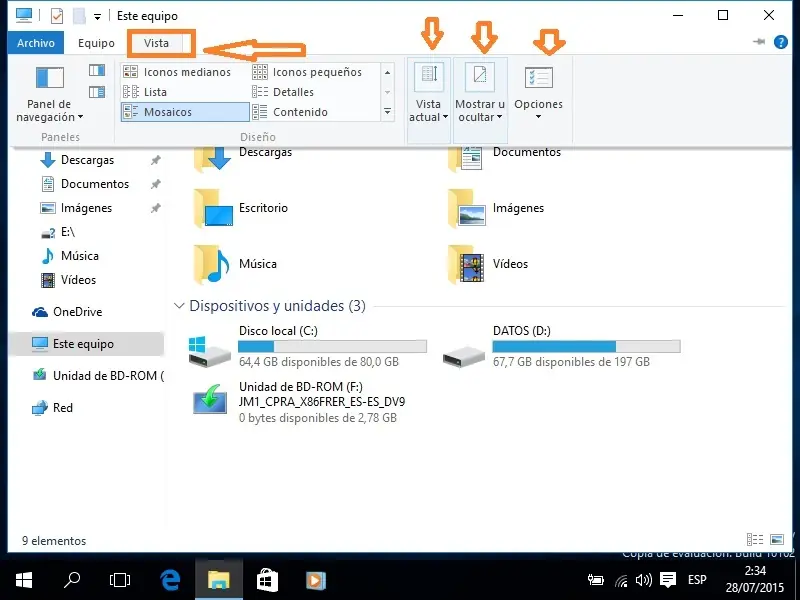Open Vídeos in navigation pane
This screenshot has width=800, height=600.
[68, 280]
